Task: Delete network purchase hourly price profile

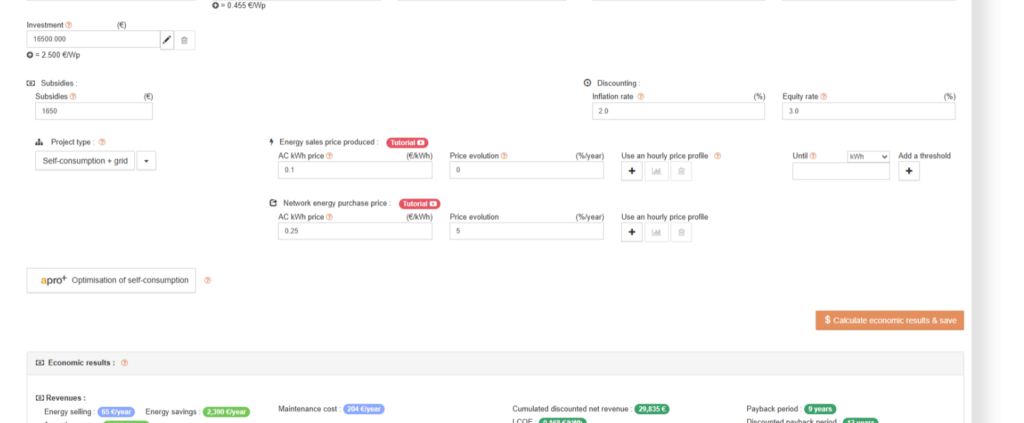Action: click(x=681, y=232)
